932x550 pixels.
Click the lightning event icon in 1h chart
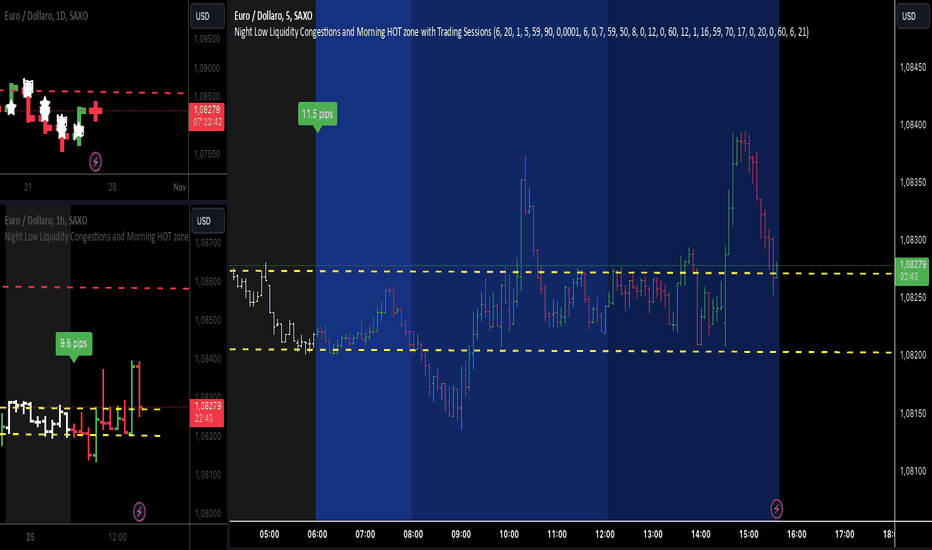click(139, 511)
